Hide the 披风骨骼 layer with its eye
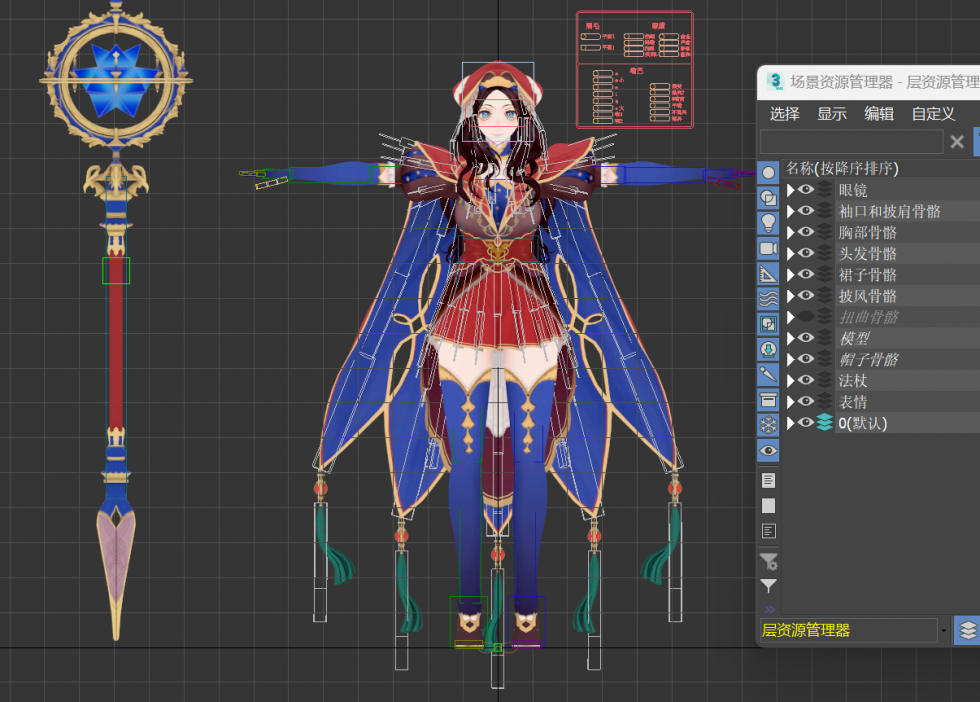 point(806,296)
